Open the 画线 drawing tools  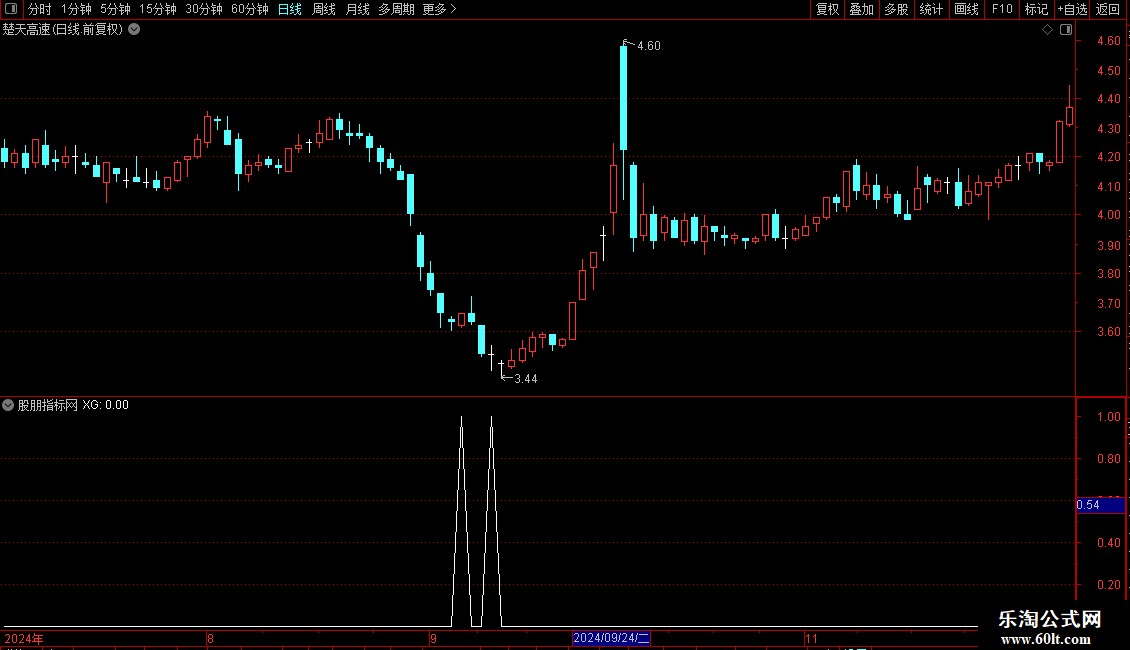[966, 9]
